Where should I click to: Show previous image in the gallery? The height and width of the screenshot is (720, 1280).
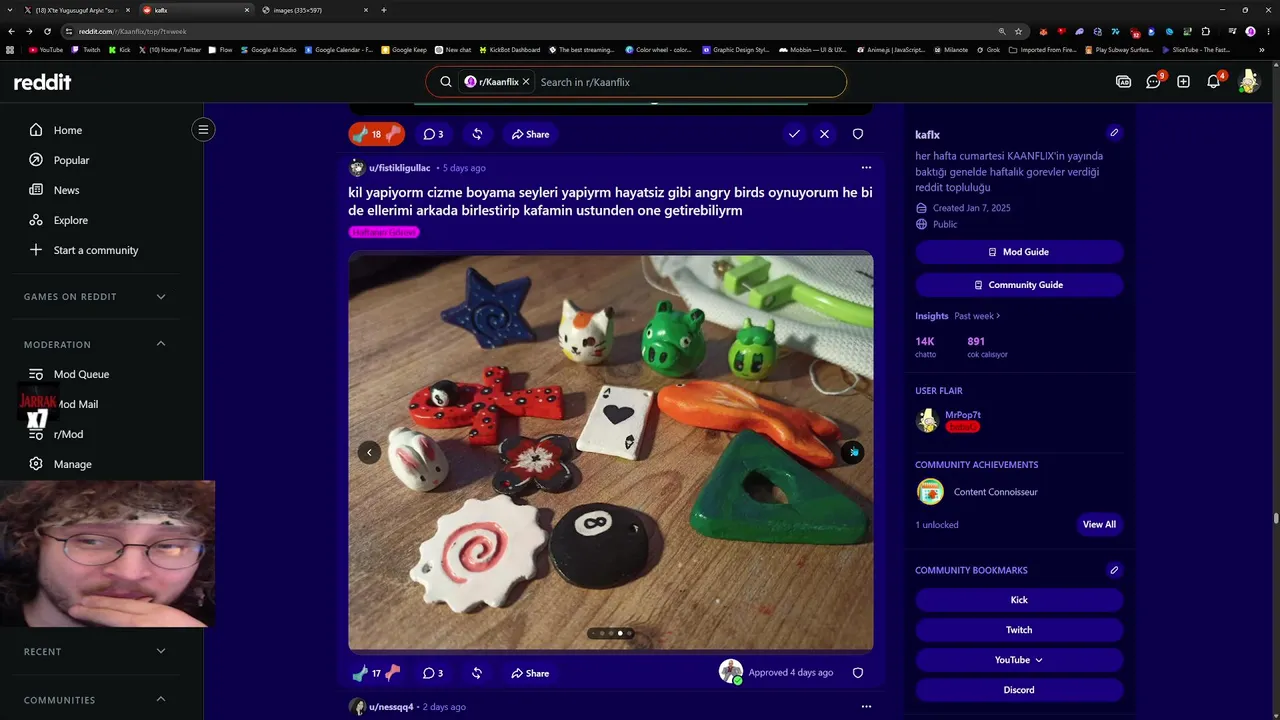[x=369, y=452]
